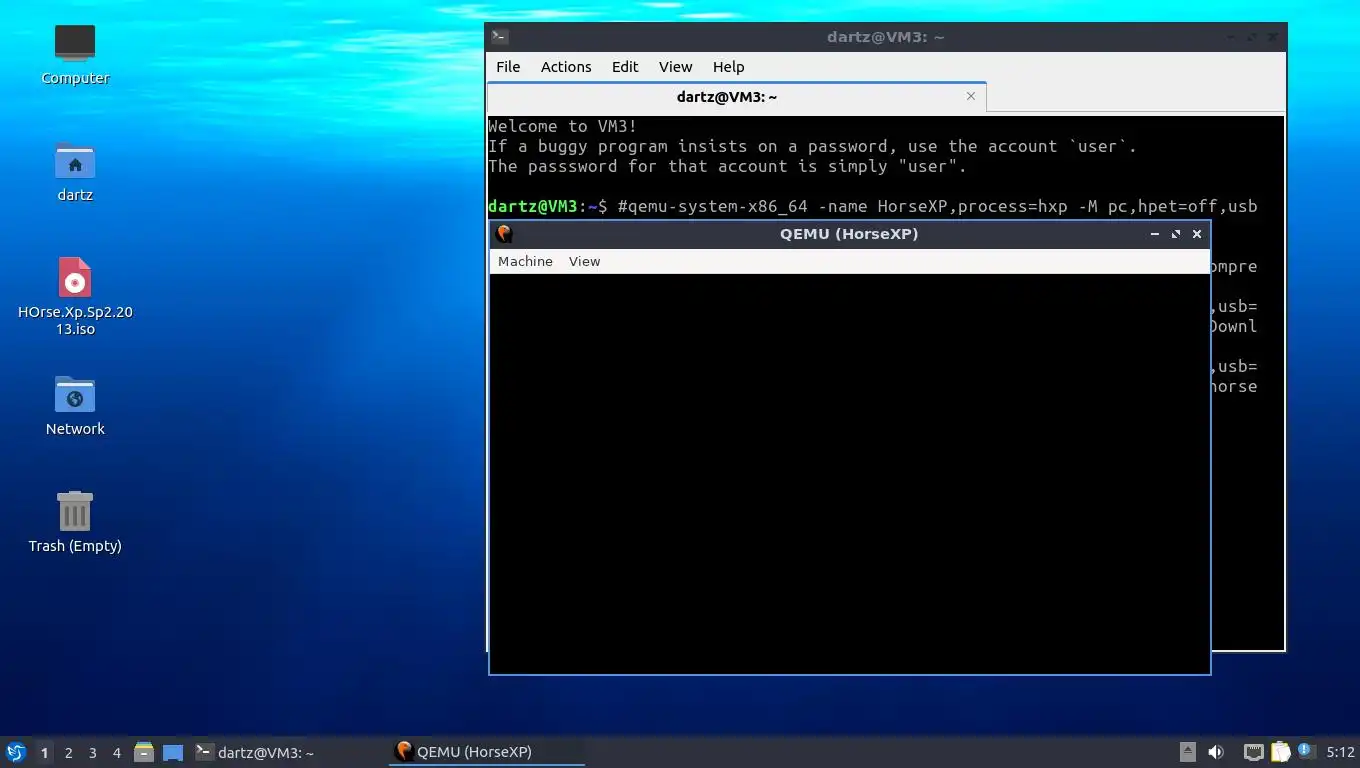Screen dimensions: 1360x768
Task: Close the dartz@VM3: ~ terminal tab
Action: tap(970, 96)
